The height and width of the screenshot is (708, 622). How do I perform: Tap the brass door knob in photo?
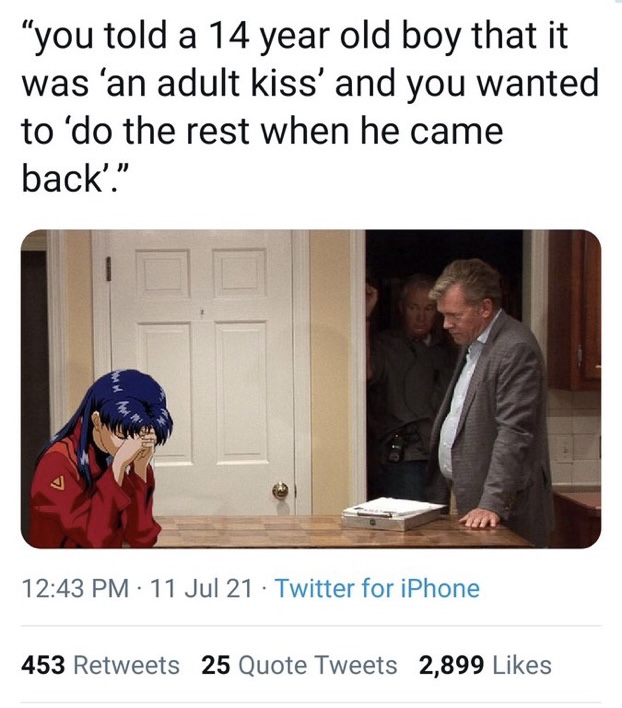click(x=281, y=490)
